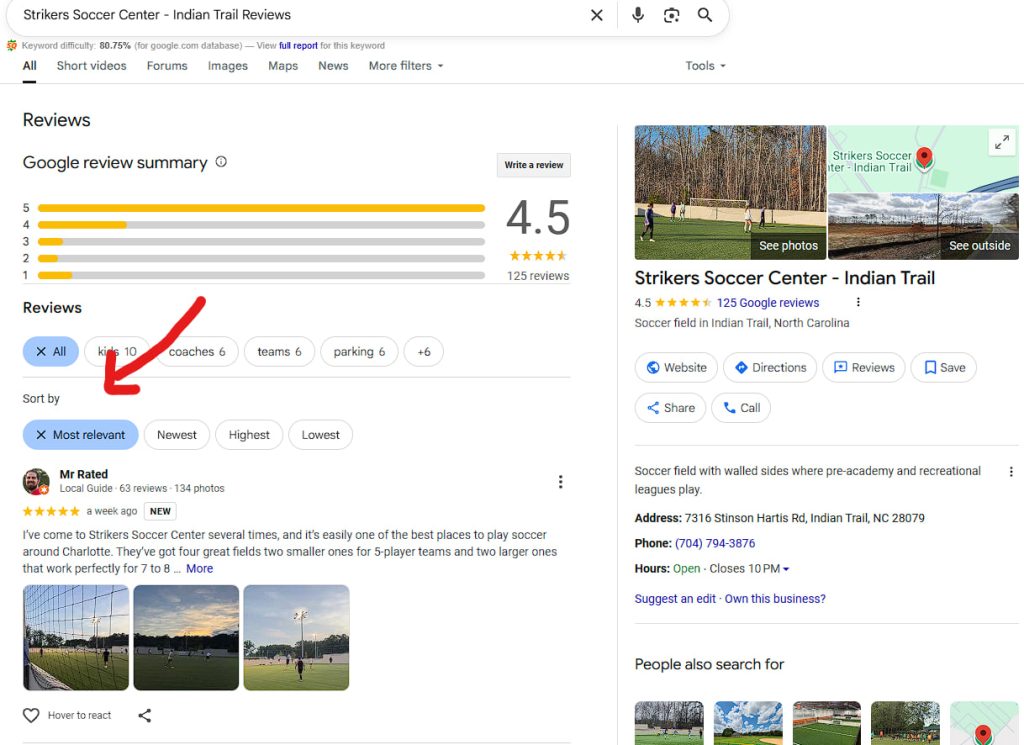Image resolution: width=1024 pixels, height=745 pixels.
Task: Click the full report link for keyword difficulty
Action: pyautogui.click(x=298, y=46)
